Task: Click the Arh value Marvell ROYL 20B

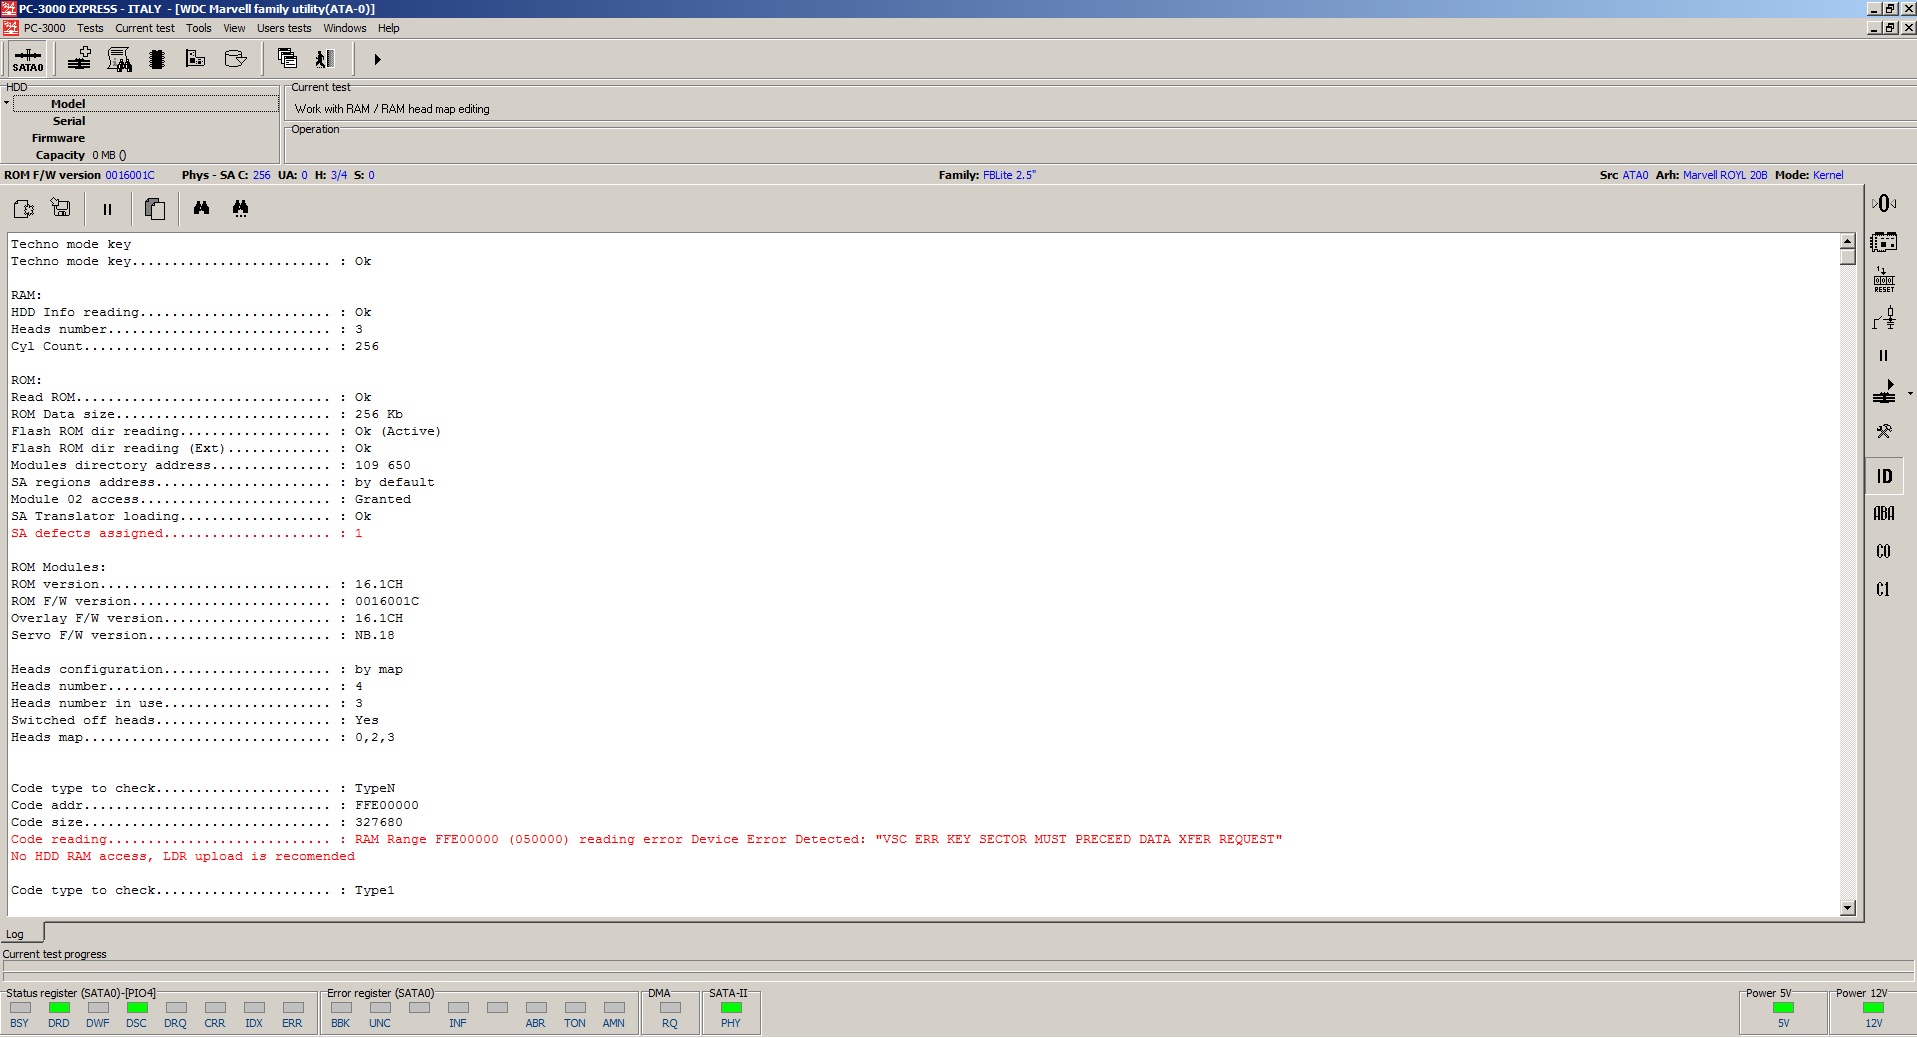Action: pos(1725,175)
